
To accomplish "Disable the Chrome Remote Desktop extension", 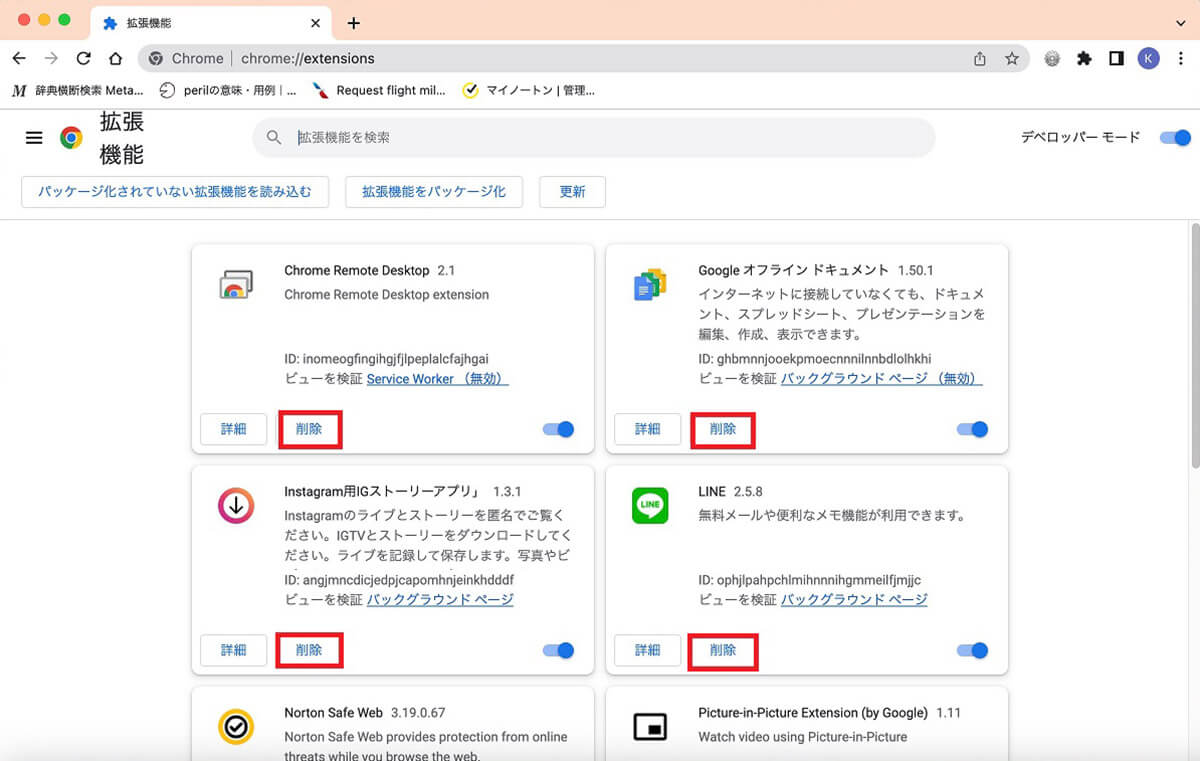I will pos(559,429).
